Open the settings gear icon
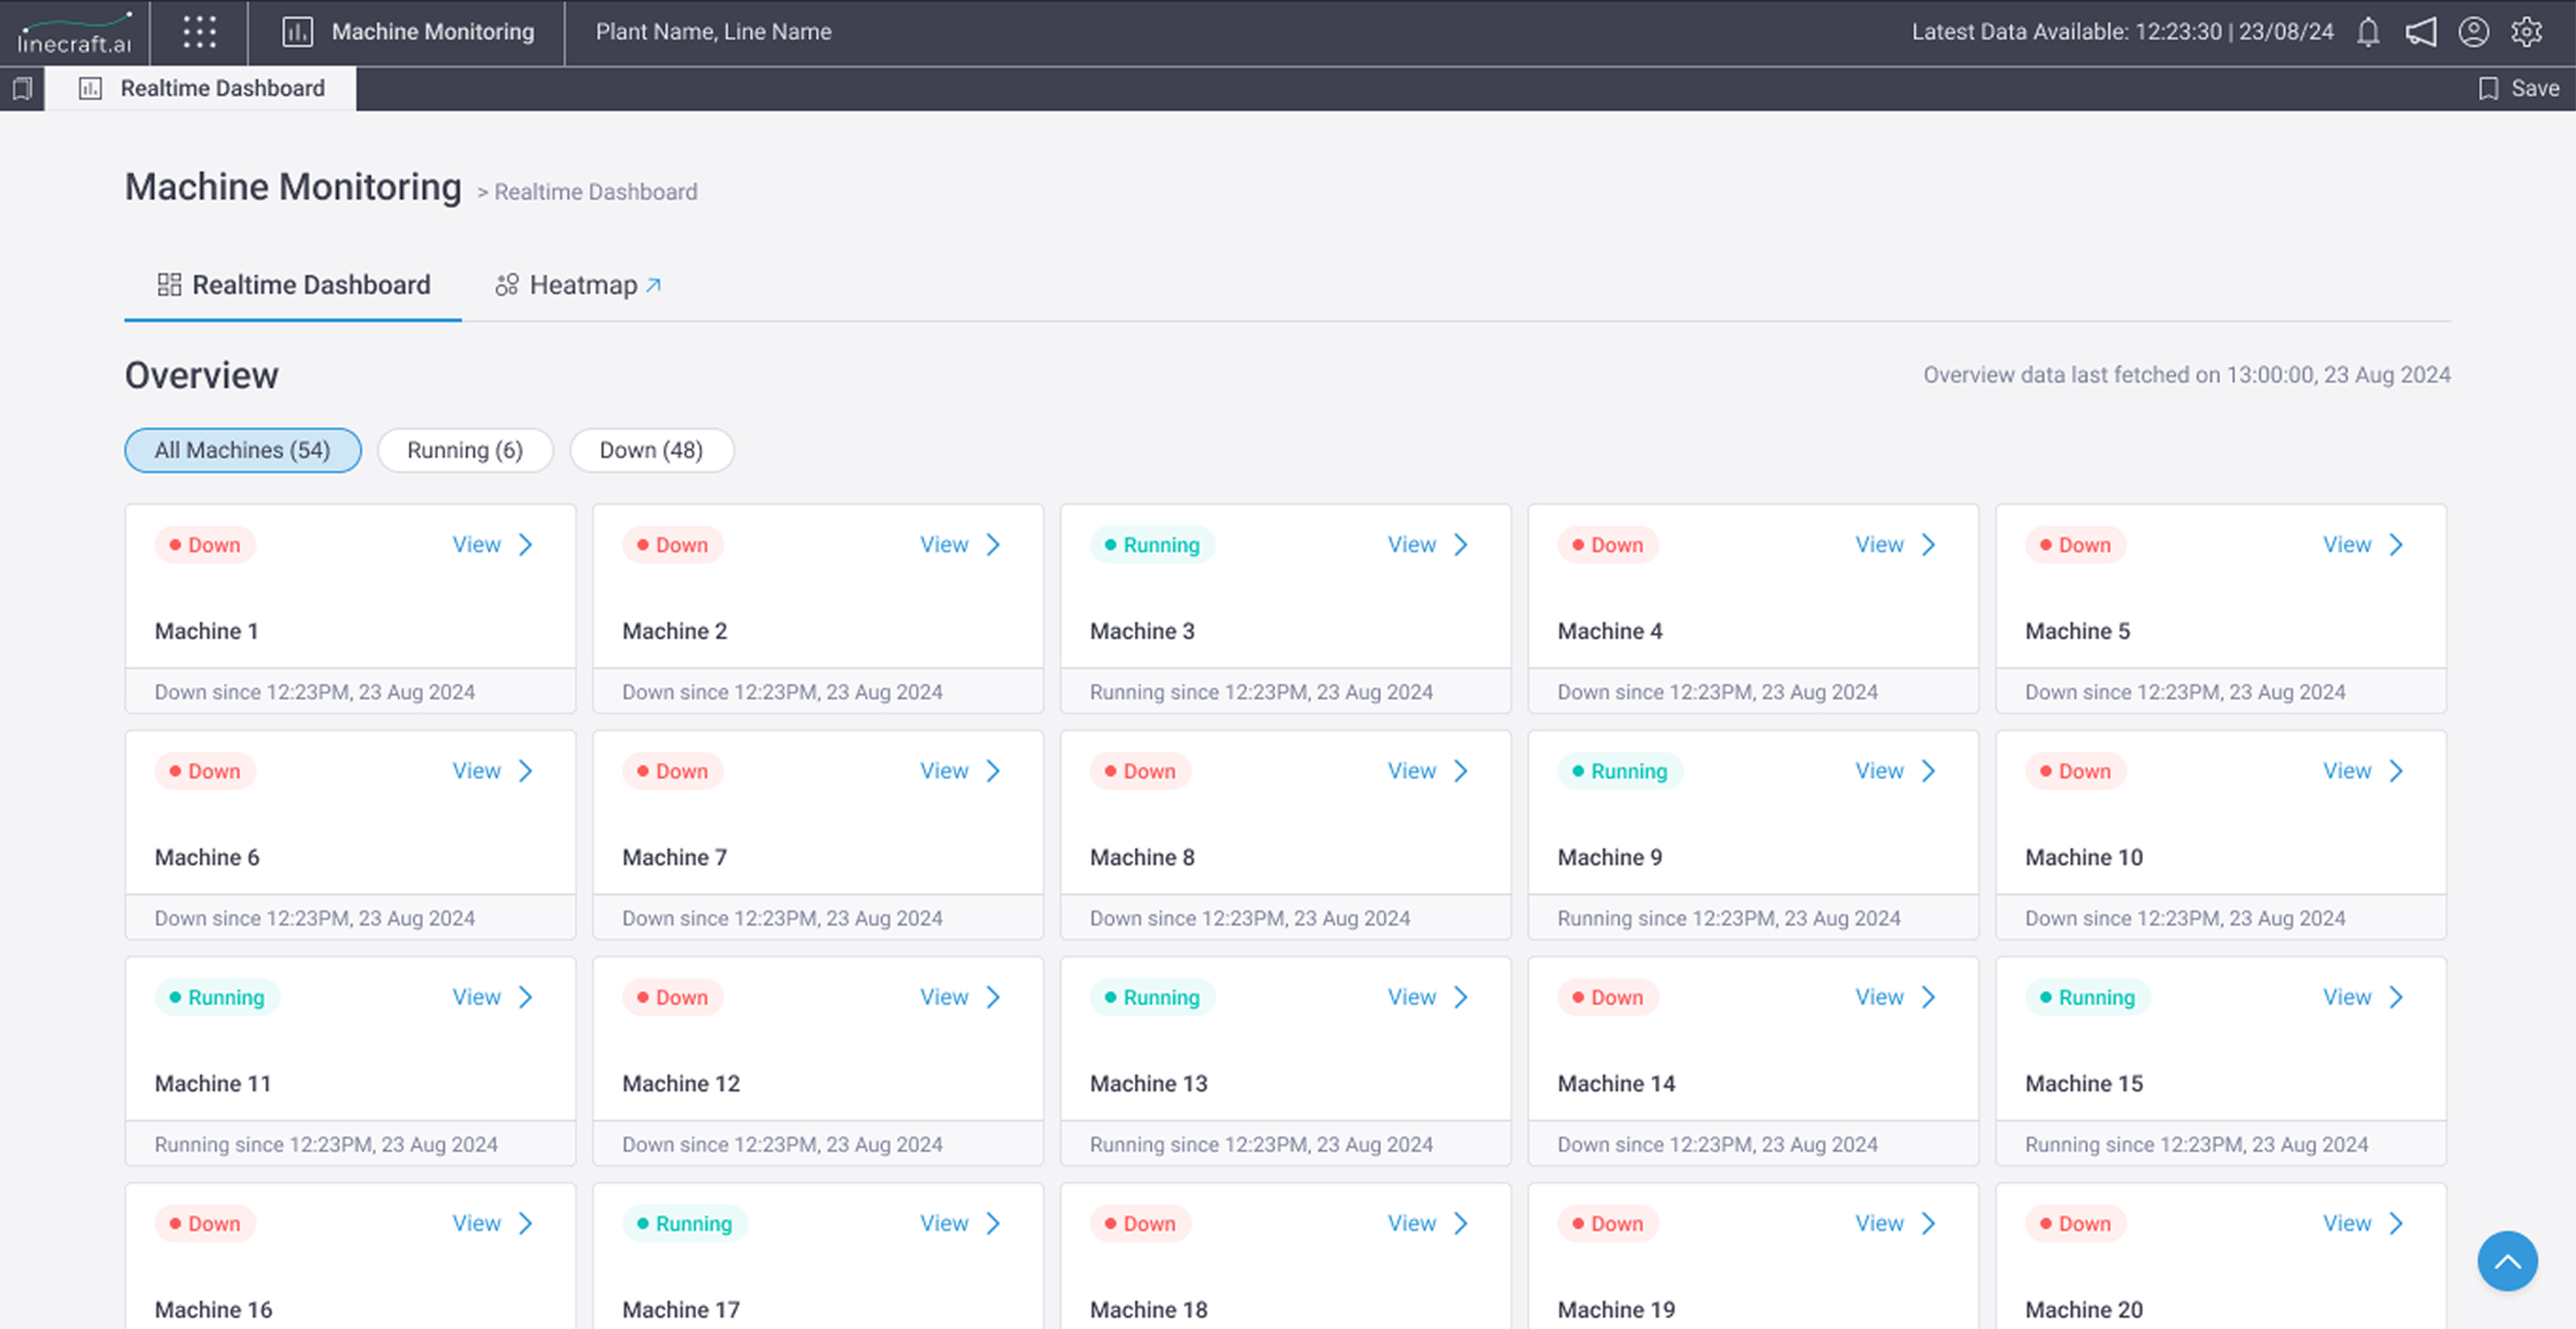2576x1329 pixels. tap(2526, 32)
